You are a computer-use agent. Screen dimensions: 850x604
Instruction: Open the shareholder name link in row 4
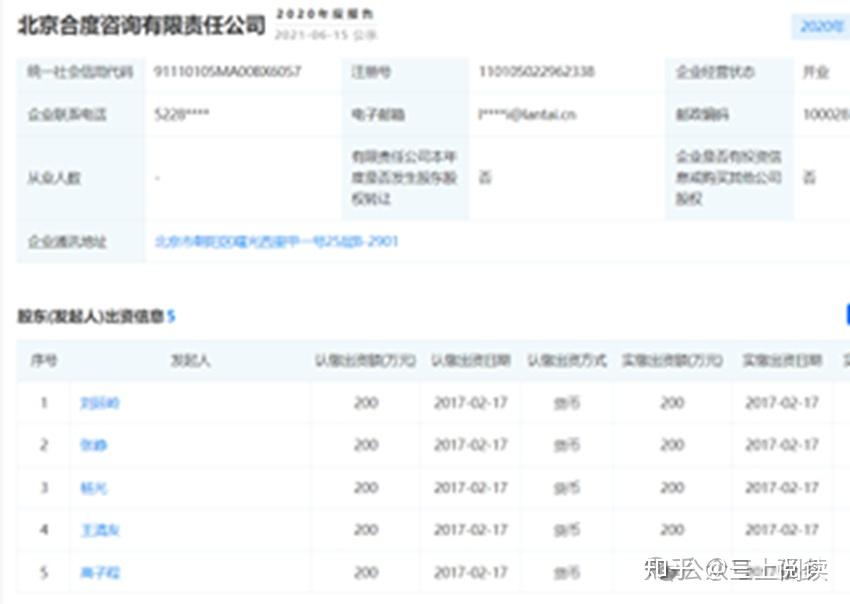point(100,530)
